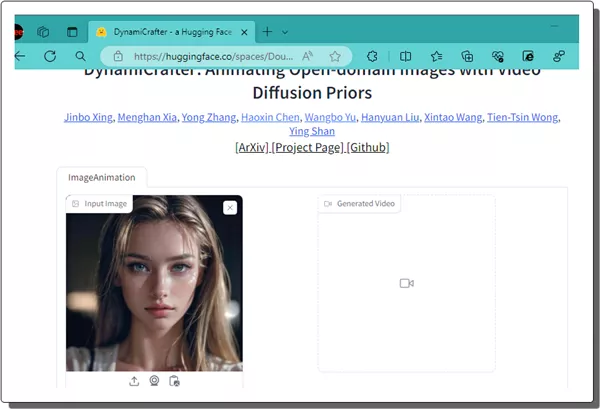This screenshot has width=600, height=409.
Task: Open the search magnifier icon
Action: coord(80,56)
